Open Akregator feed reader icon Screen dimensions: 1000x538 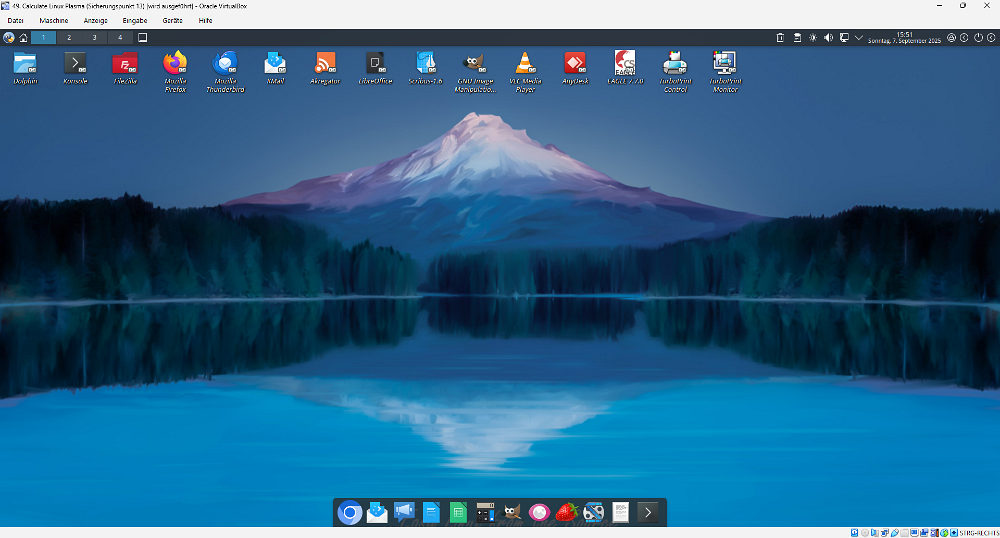click(325, 64)
